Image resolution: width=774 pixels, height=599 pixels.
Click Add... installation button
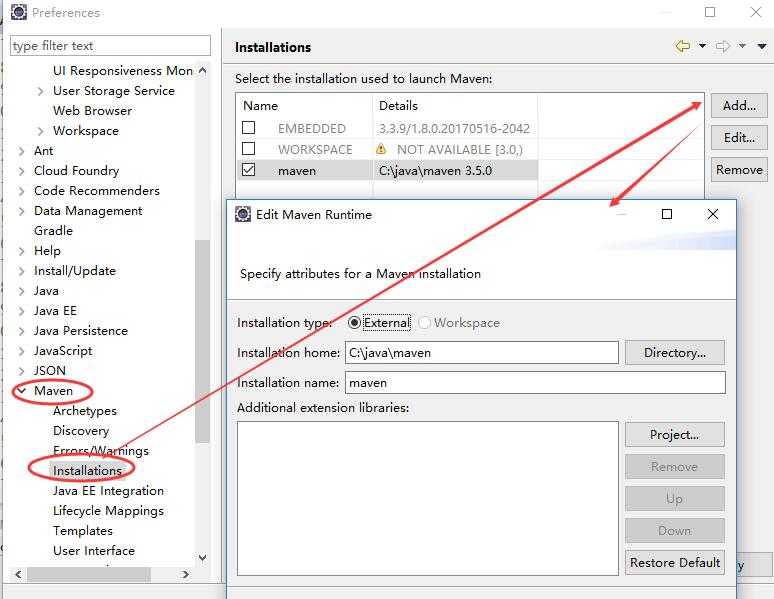coord(739,105)
